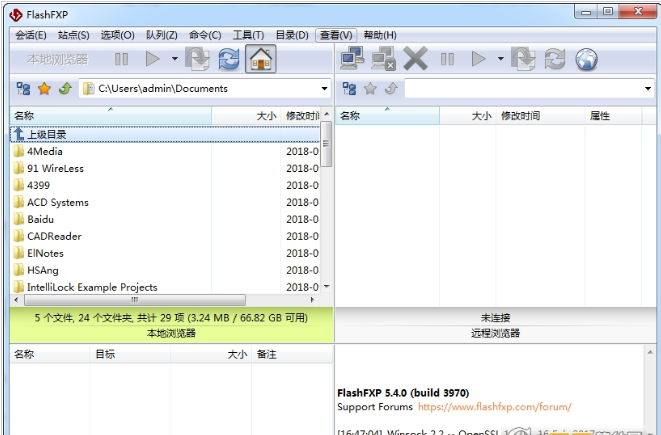Click the queue 备注 column header

pos(292,354)
